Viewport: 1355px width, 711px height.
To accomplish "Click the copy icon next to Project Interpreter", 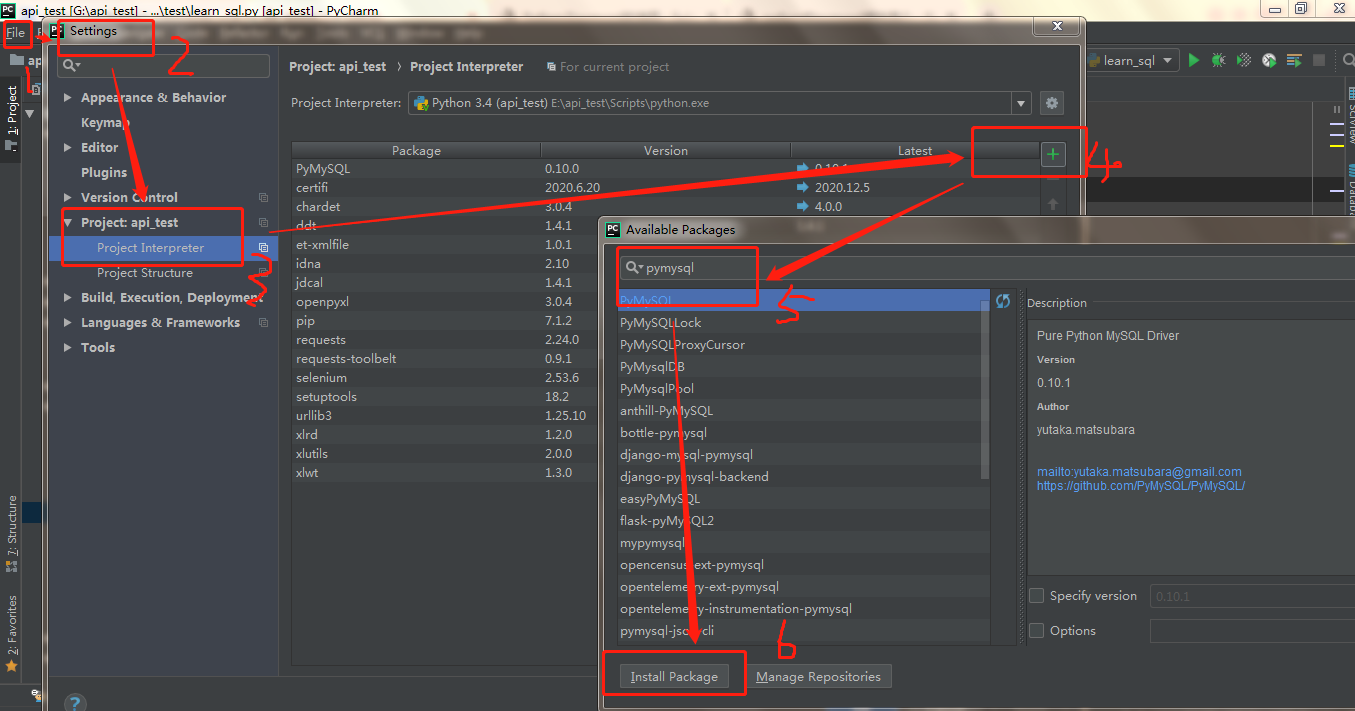I will point(263,248).
